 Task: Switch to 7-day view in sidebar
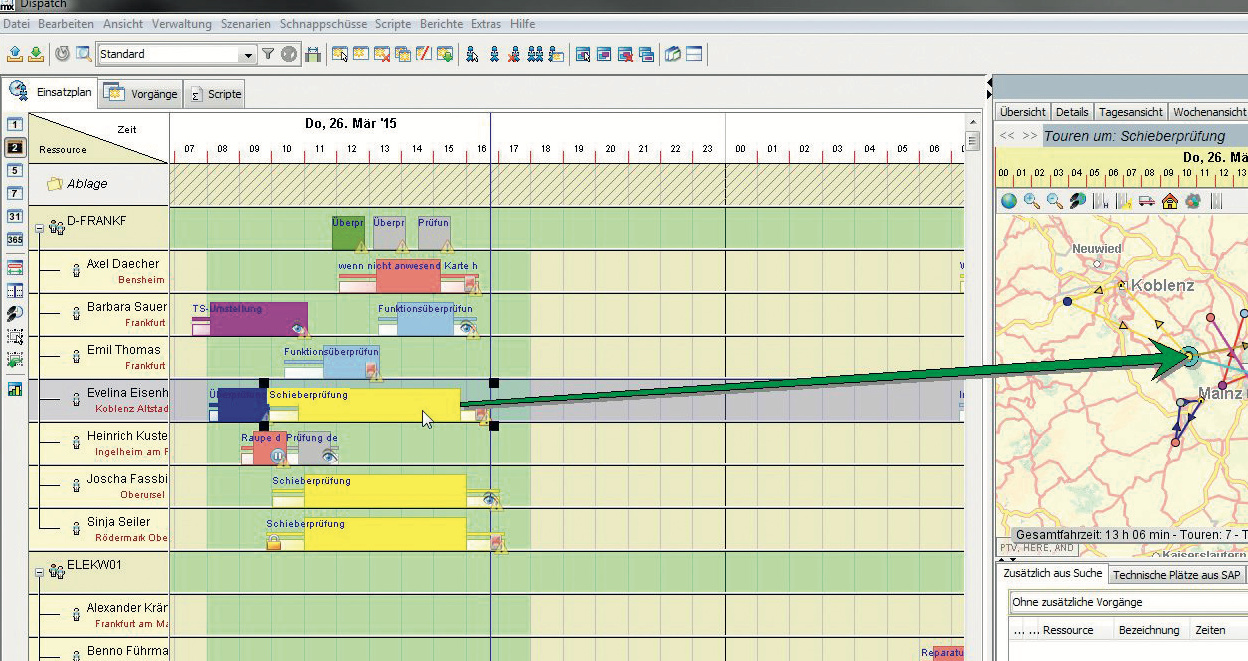[15, 192]
